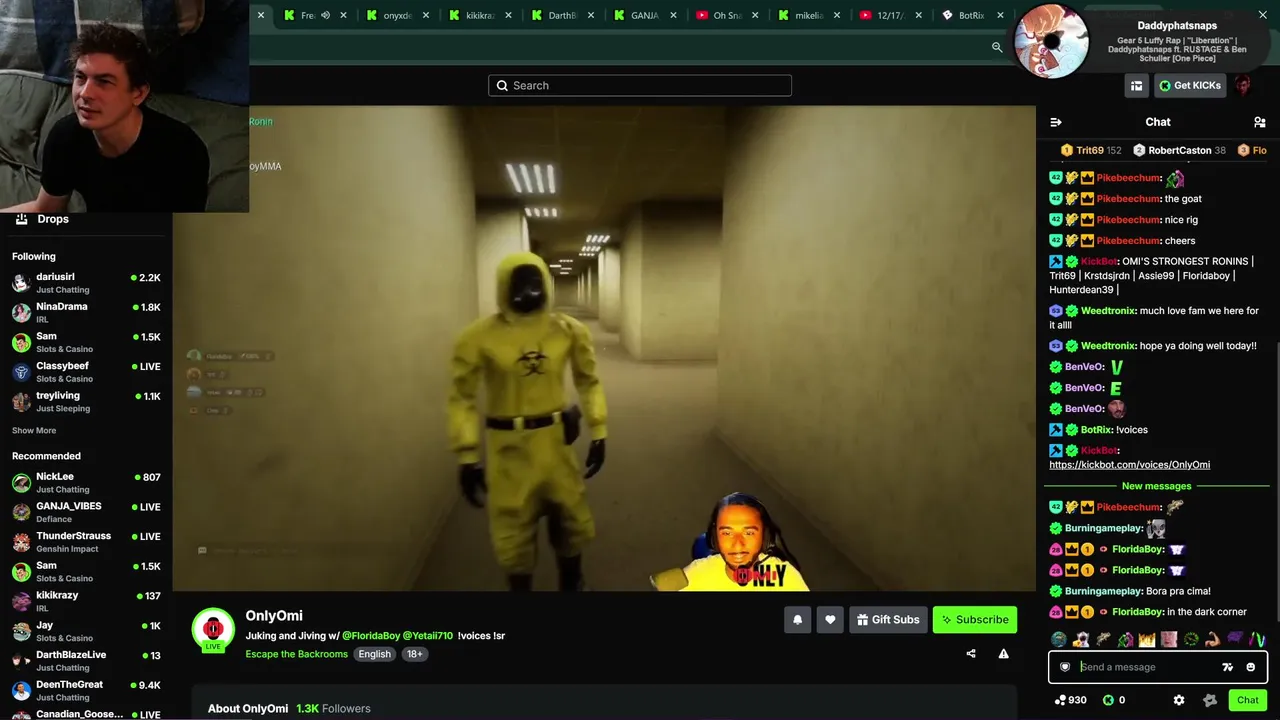Switch to the BotRix browser tab

[972, 15]
